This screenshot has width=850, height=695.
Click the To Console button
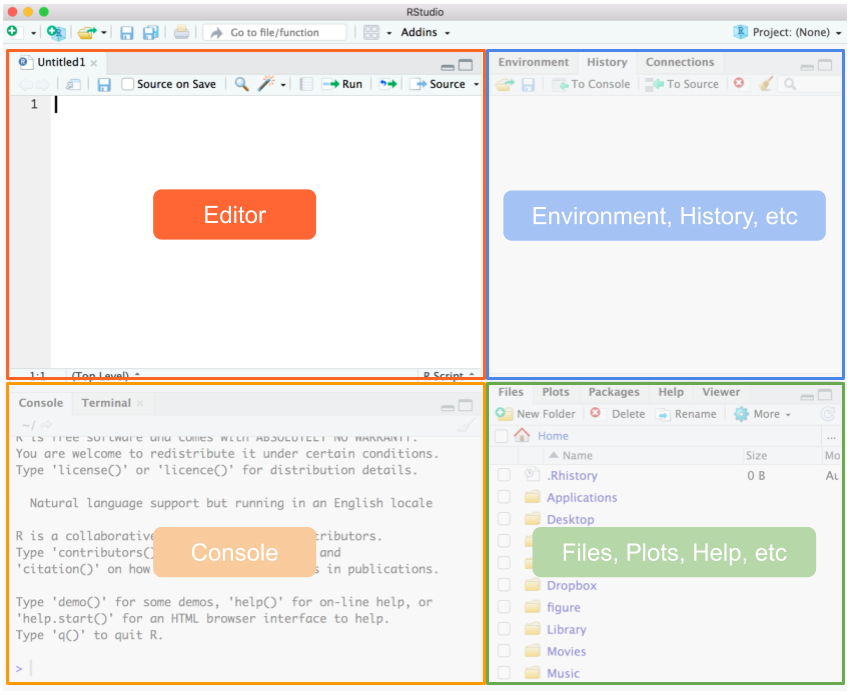tap(591, 85)
